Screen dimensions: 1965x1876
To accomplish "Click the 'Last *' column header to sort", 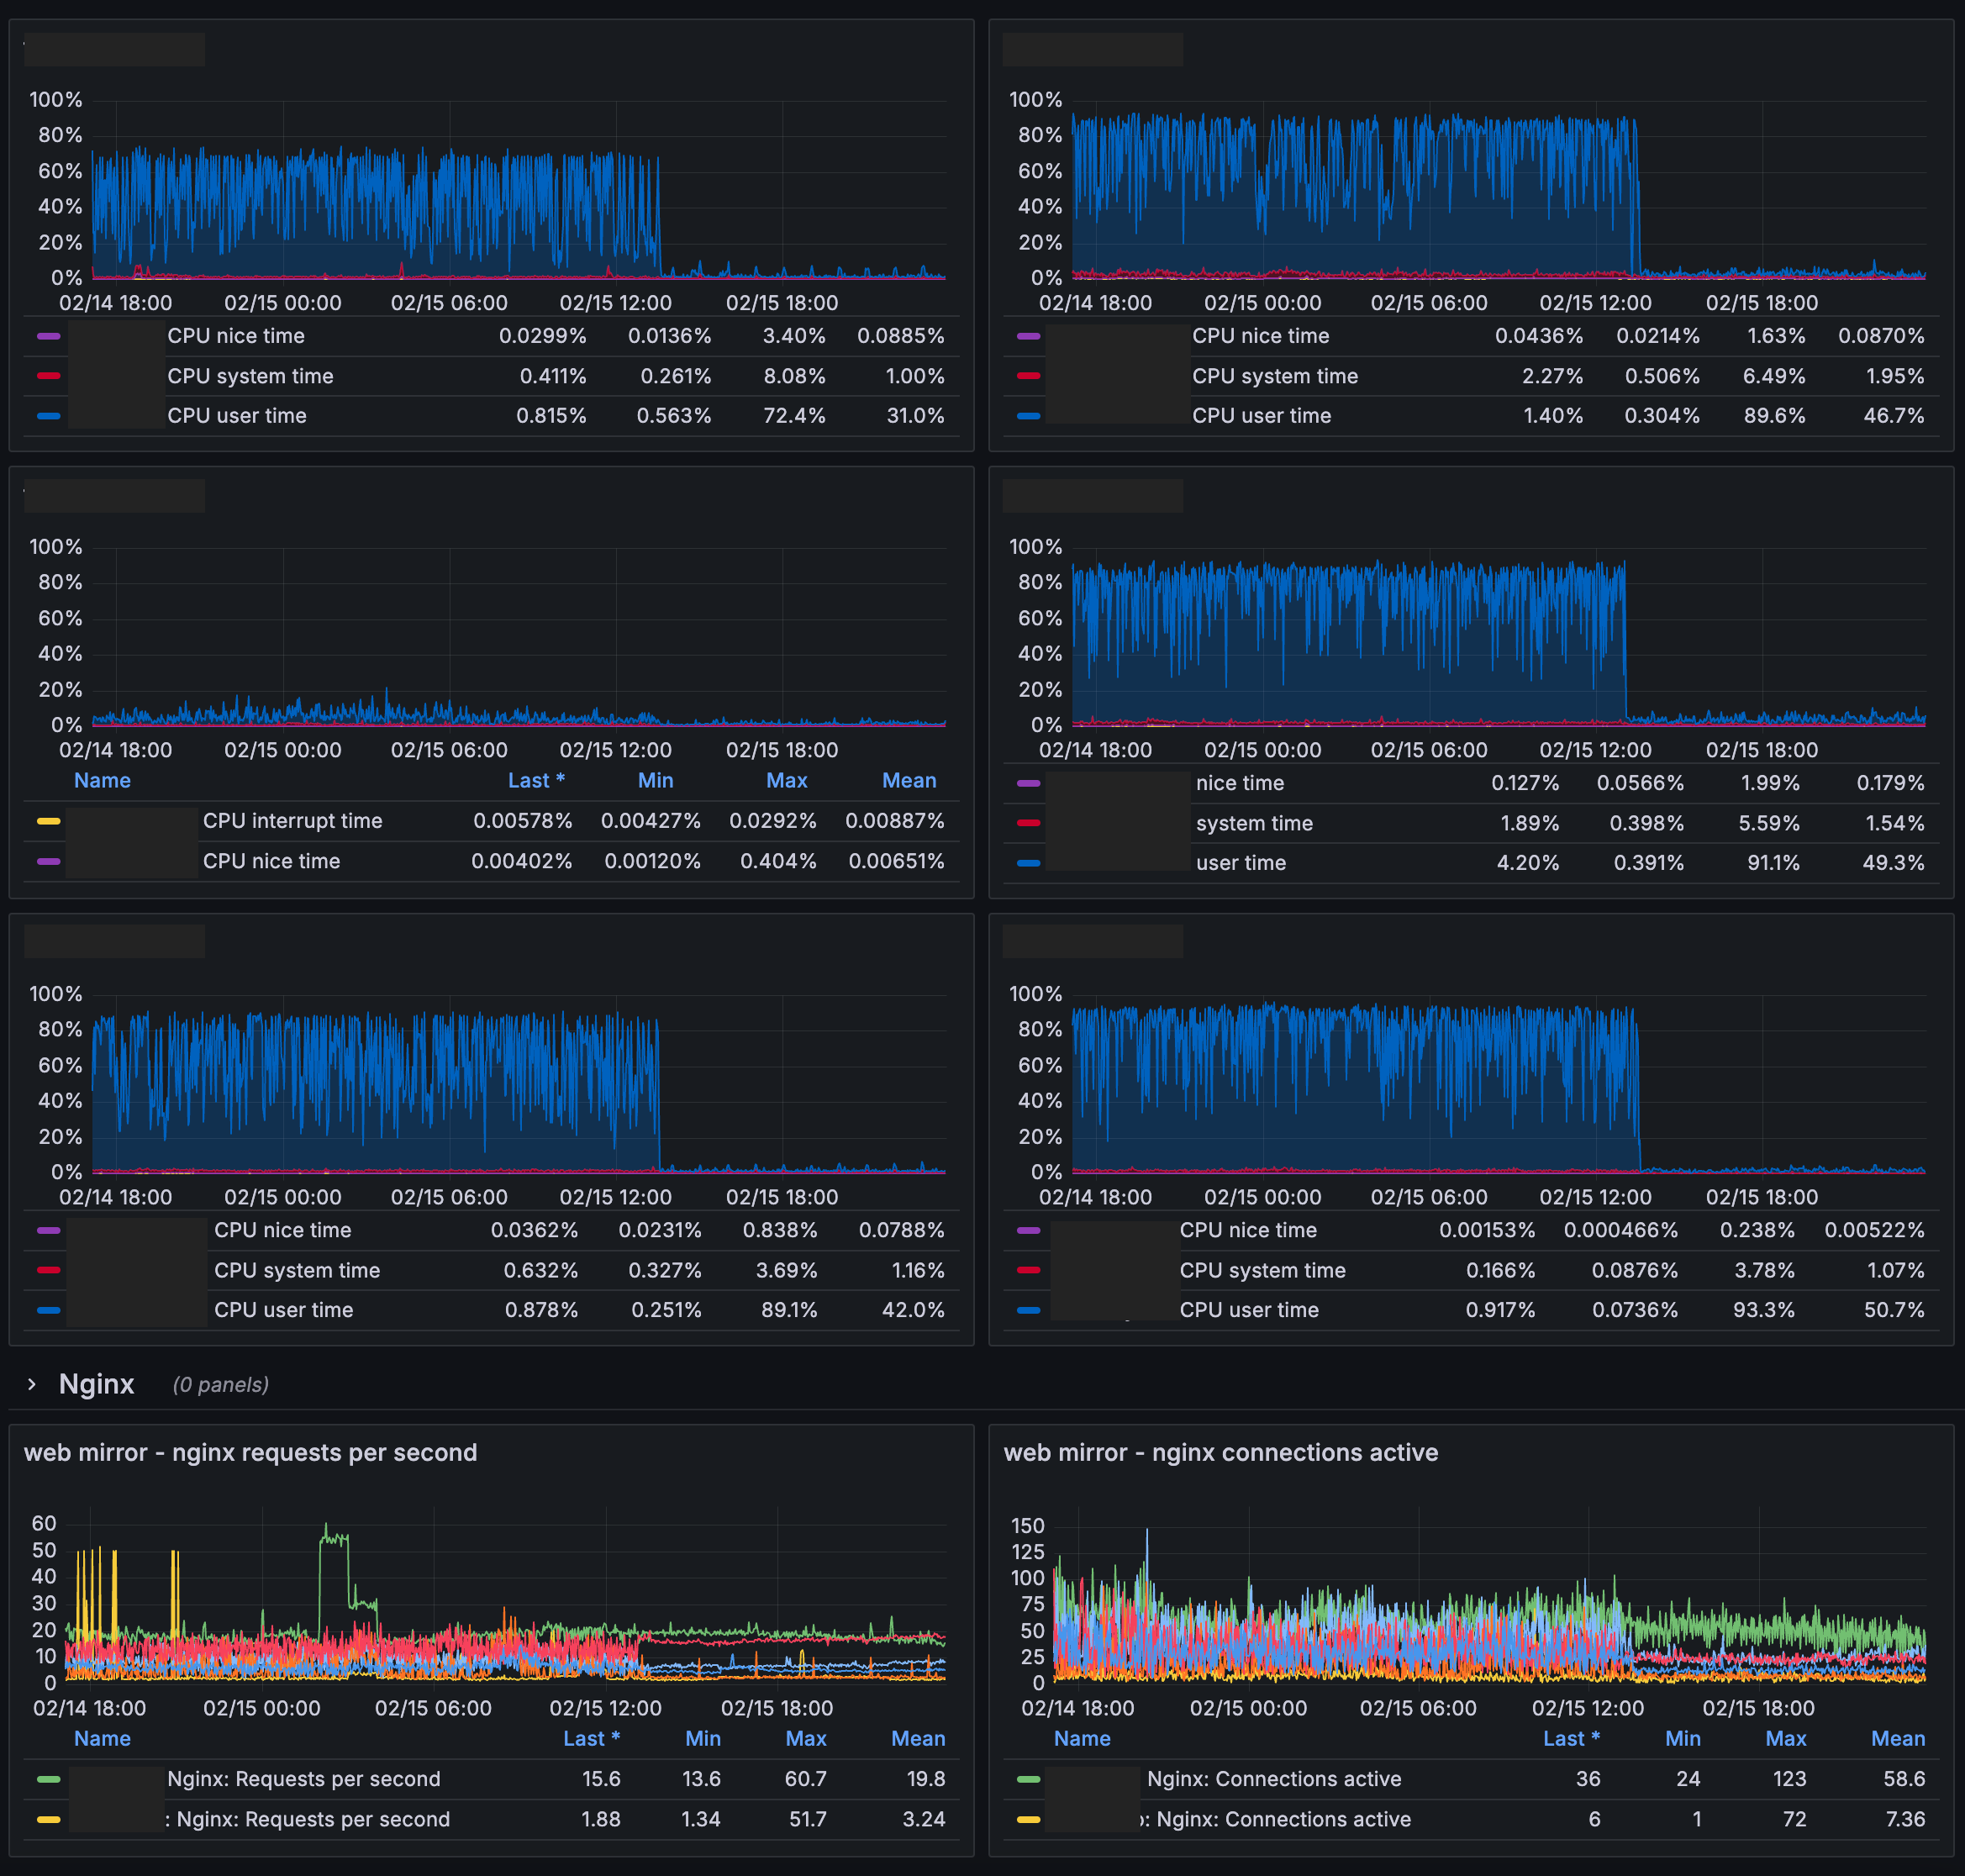I will coord(537,780).
